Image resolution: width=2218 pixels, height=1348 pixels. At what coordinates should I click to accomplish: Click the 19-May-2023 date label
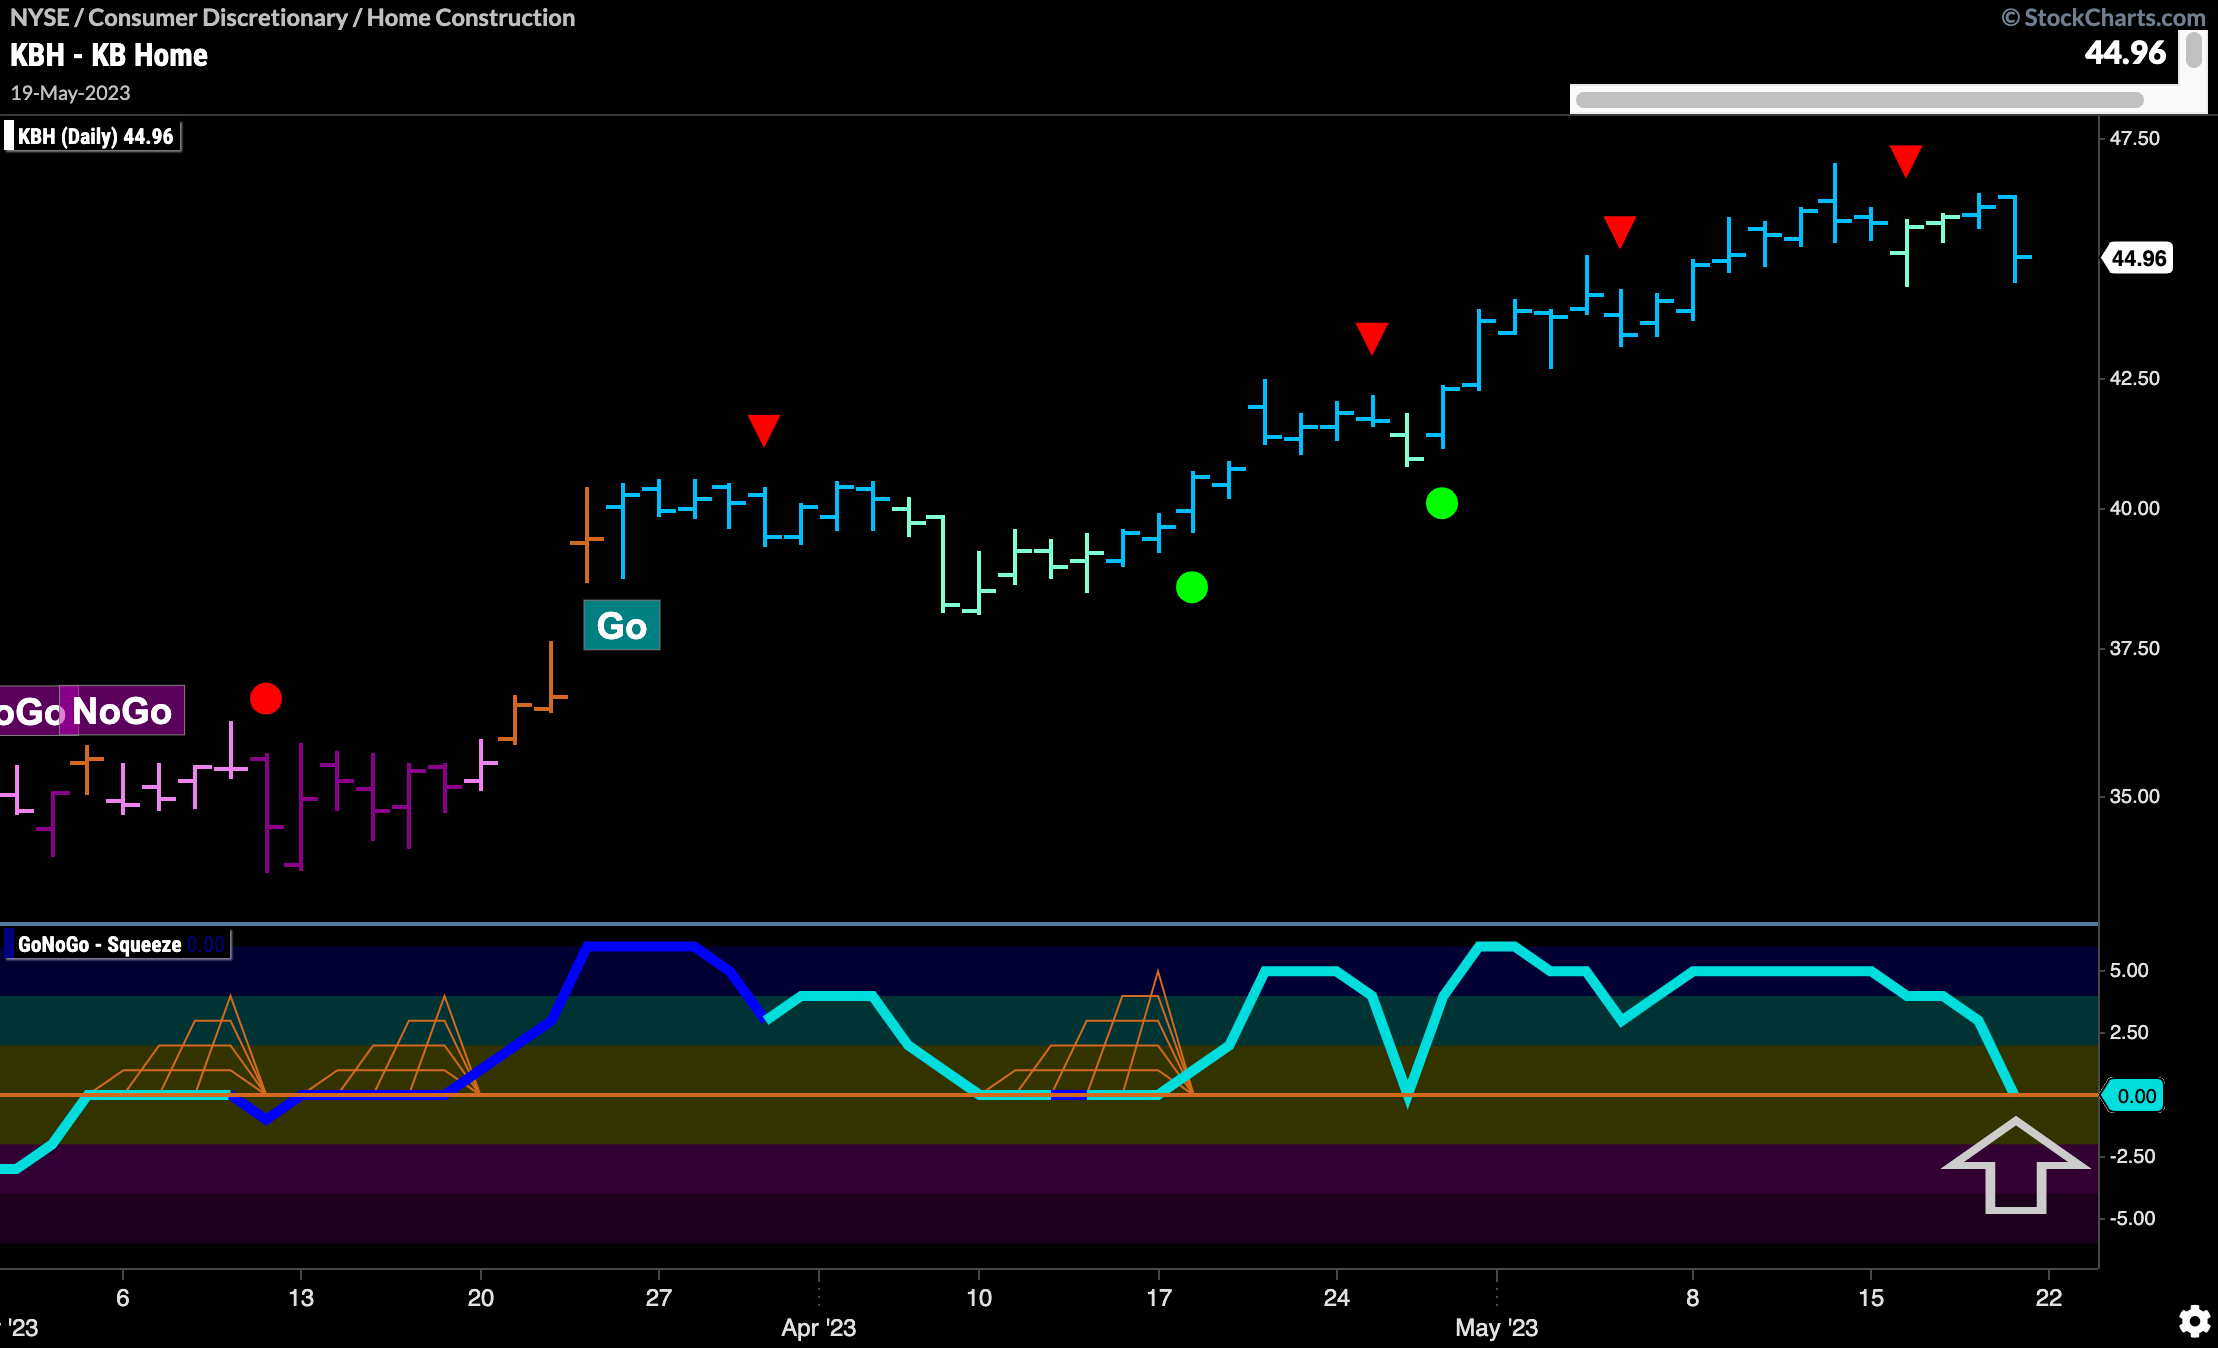pyautogui.click(x=70, y=92)
